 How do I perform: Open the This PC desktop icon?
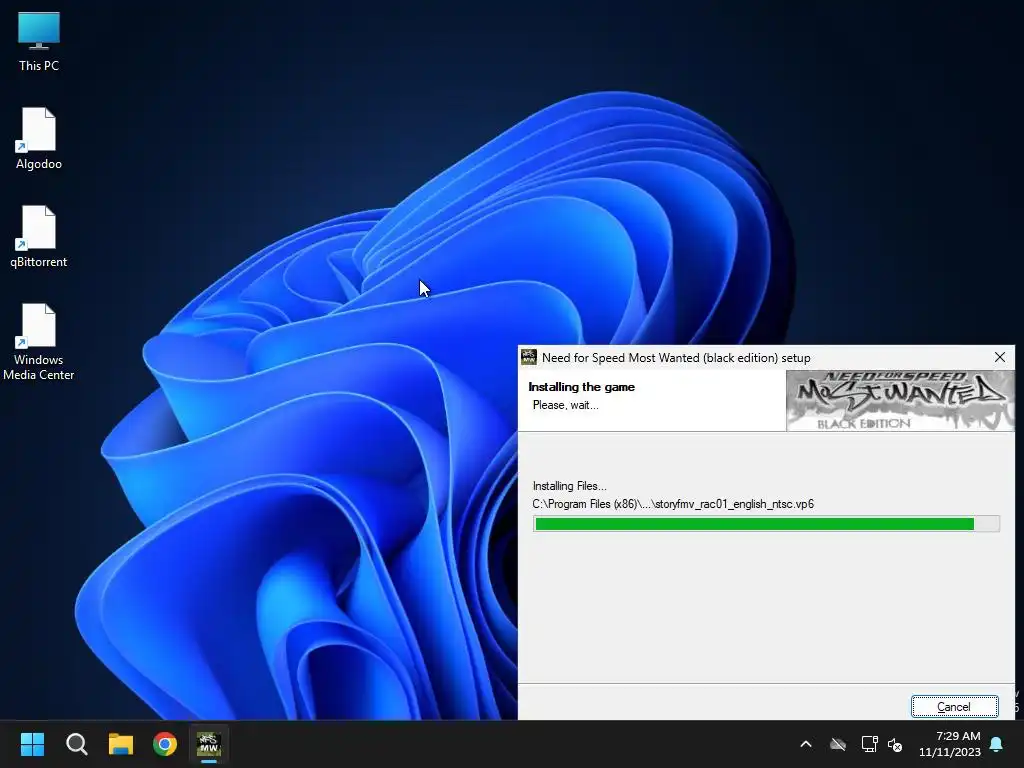(39, 41)
